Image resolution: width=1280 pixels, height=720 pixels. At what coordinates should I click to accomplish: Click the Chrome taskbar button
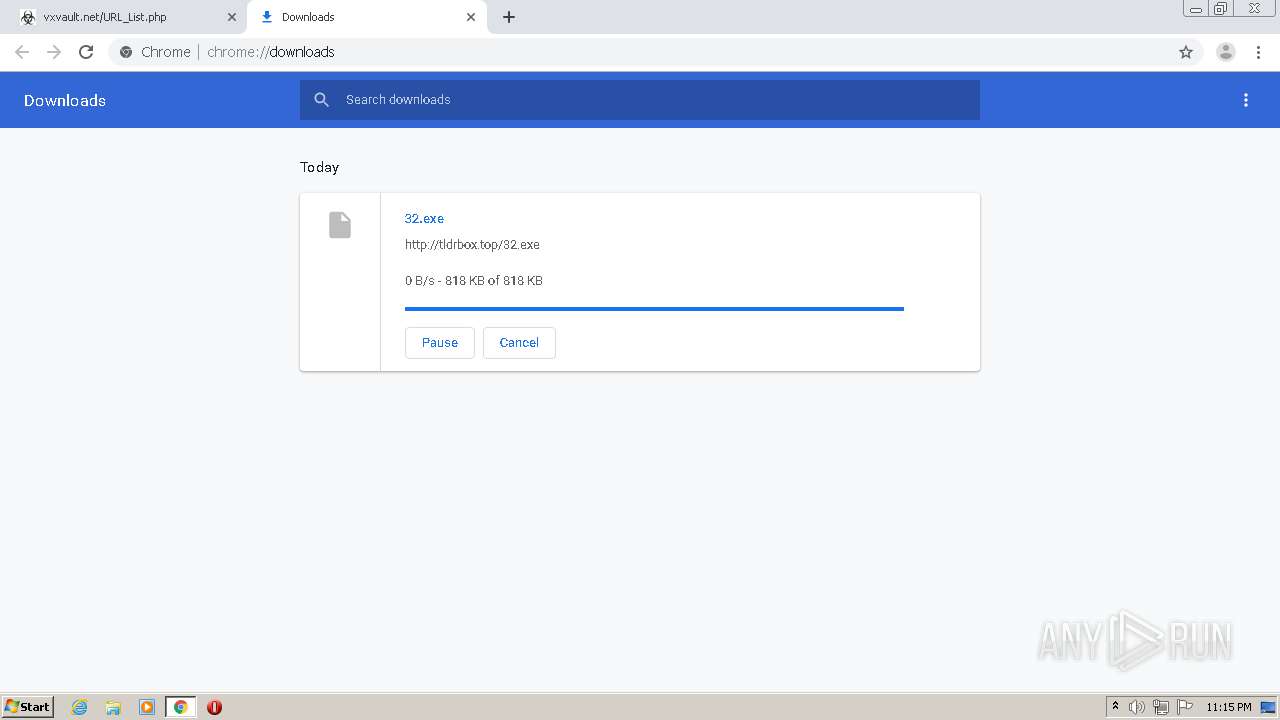tap(180, 707)
